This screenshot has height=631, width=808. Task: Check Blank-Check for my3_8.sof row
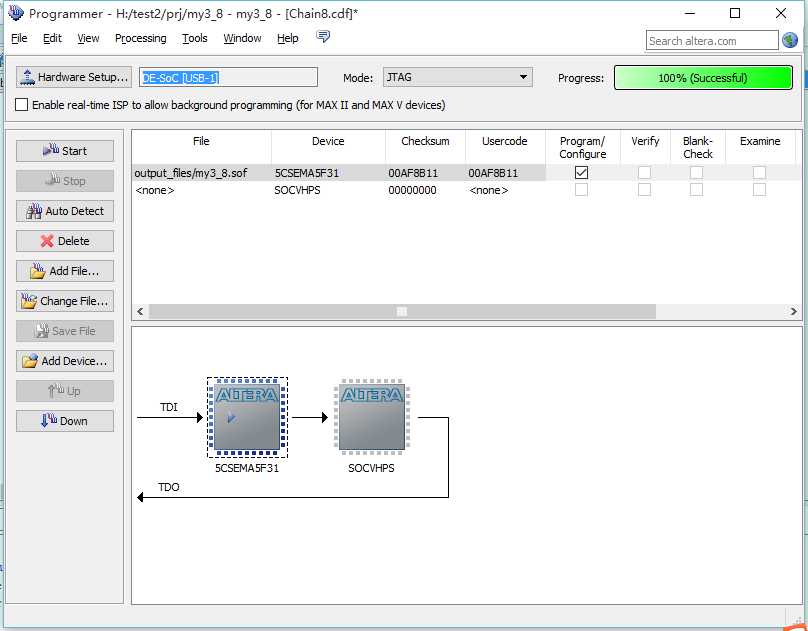tap(696, 173)
